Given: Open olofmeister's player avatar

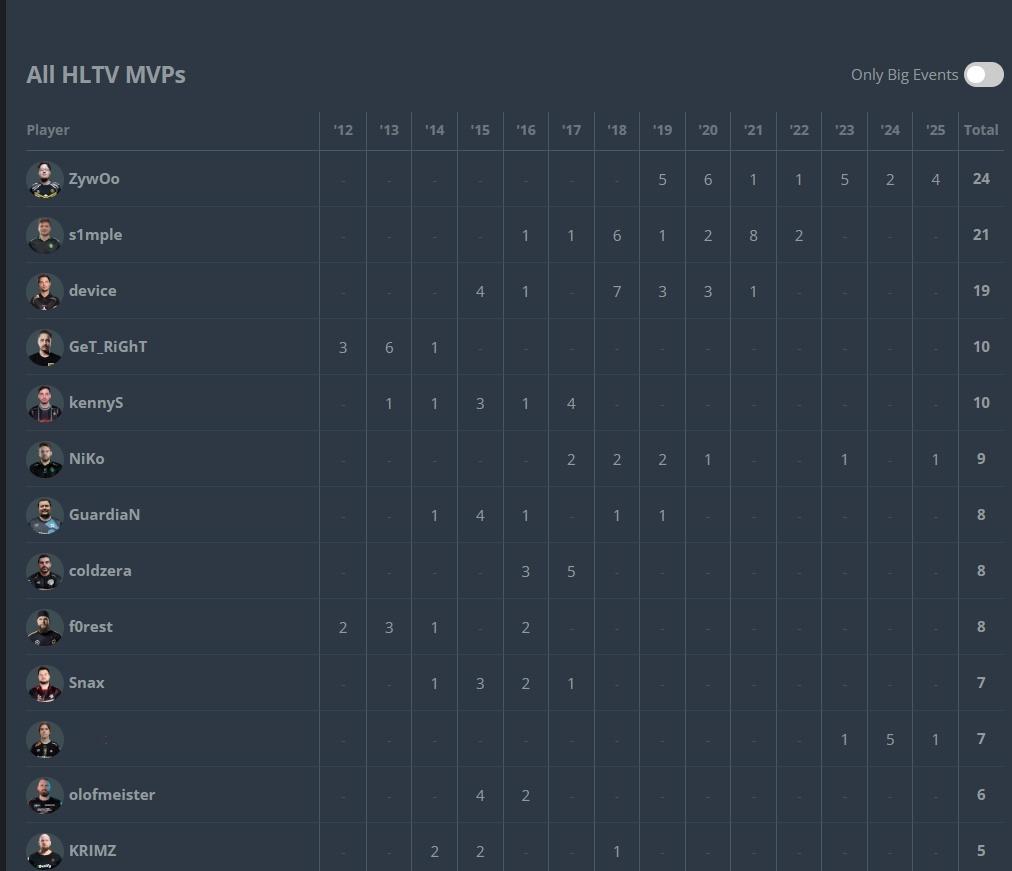Looking at the screenshot, I should [x=45, y=796].
